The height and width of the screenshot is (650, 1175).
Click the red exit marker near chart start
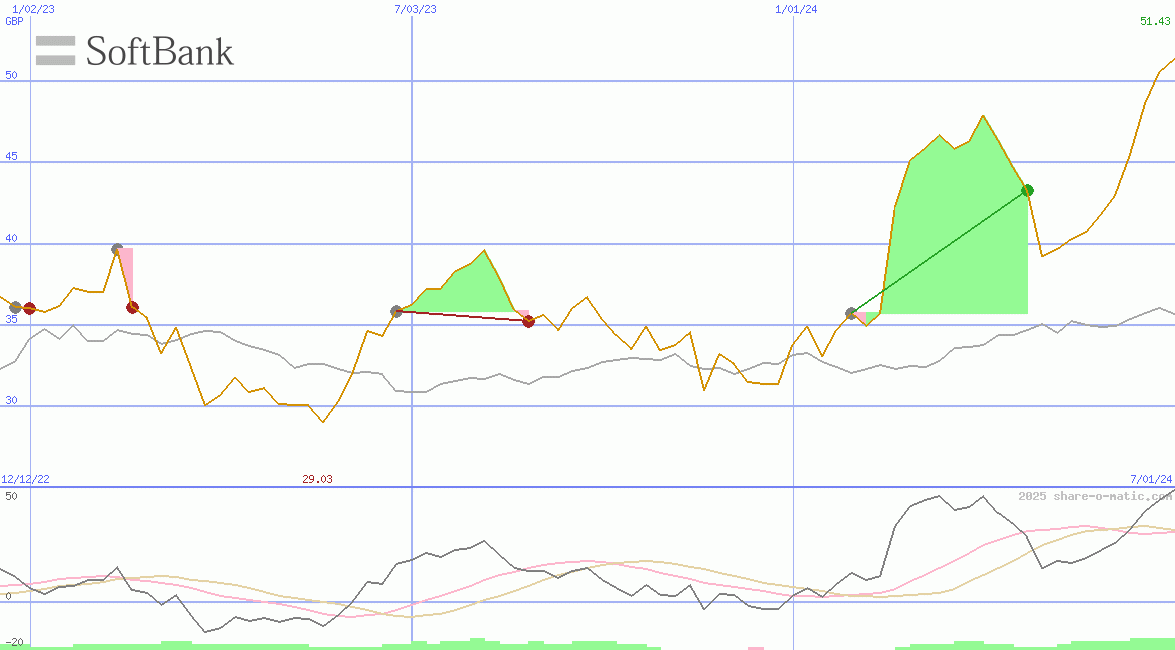(31, 309)
